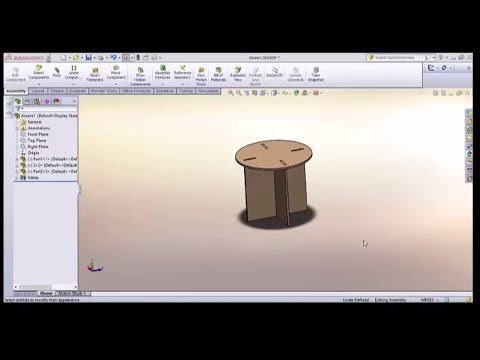Click the 'Editing Assembly' status text
The width and height of the screenshot is (480, 360).
click(x=390, y=300)
